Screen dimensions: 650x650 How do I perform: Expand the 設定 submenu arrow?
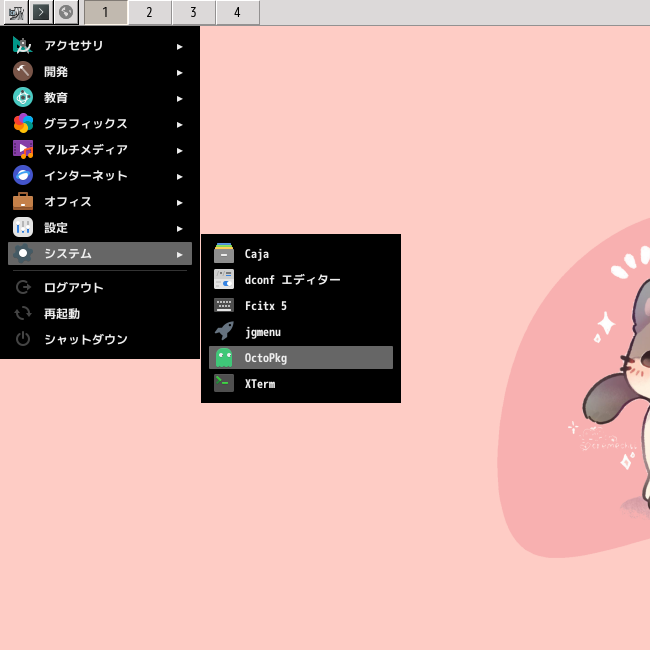pyautogui.click(x=179, y=228)
